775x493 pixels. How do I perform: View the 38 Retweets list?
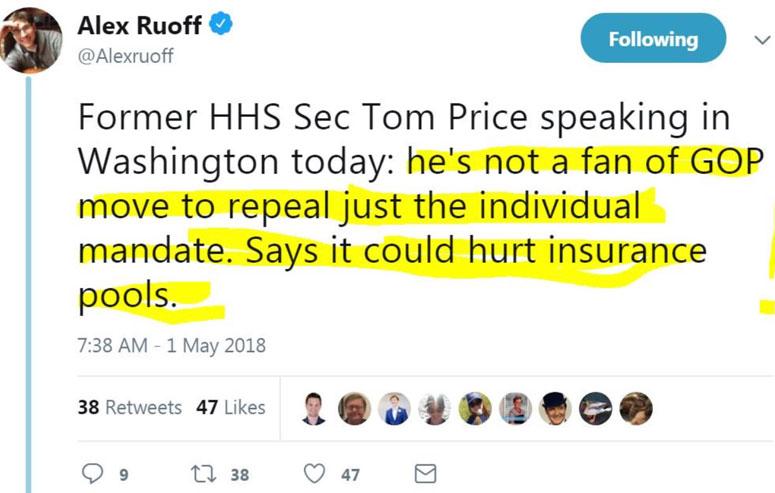click(x=130, y=407)
